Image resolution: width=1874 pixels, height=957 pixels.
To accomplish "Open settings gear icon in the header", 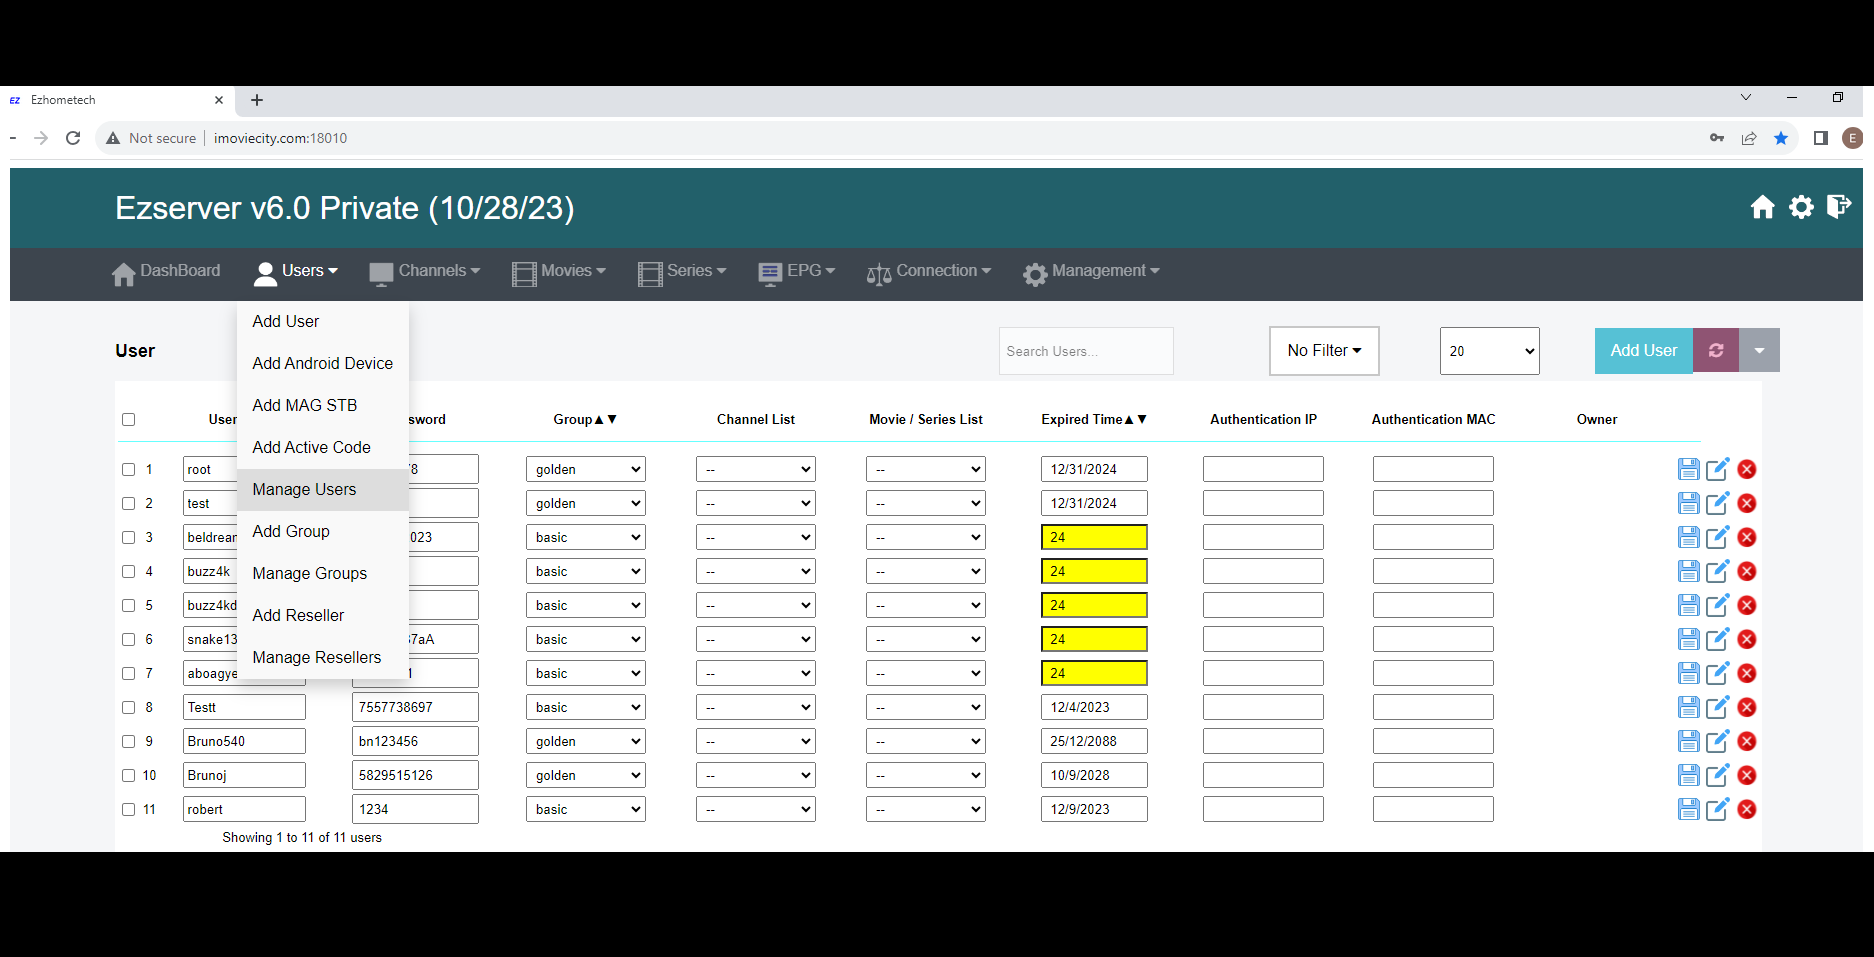I will point(1801,207).
